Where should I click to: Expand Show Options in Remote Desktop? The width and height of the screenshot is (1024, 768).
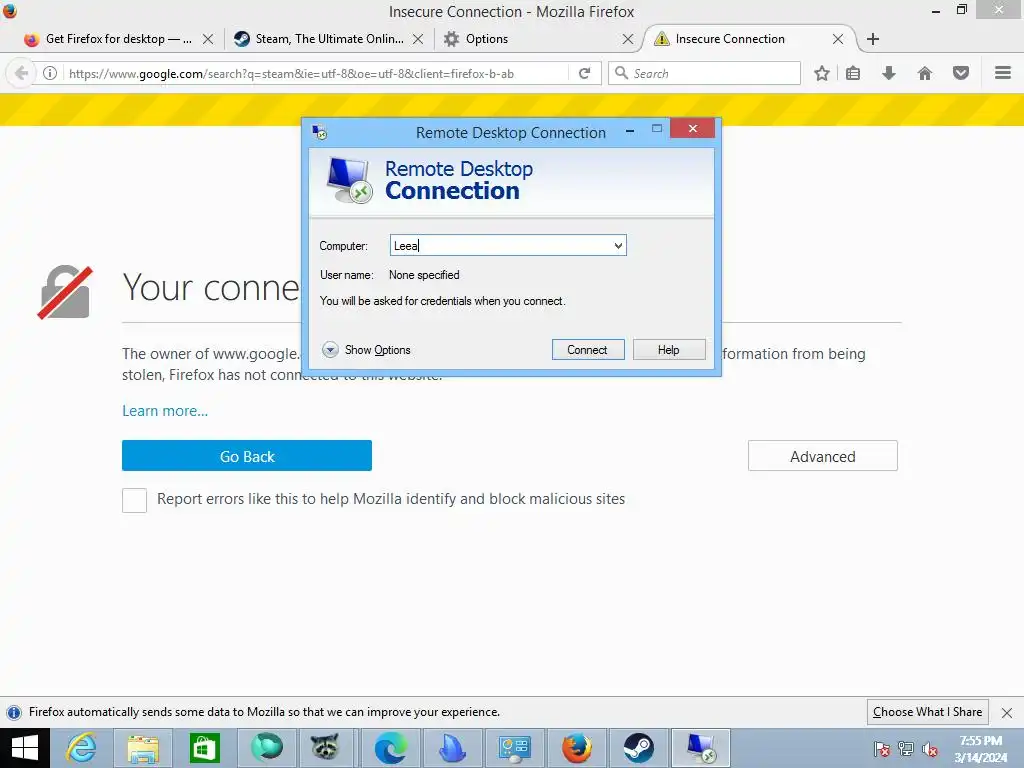366,350
